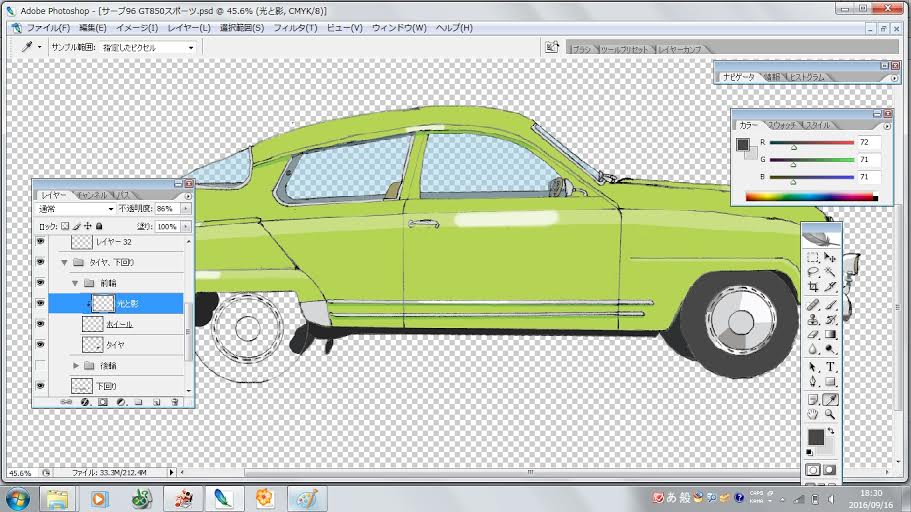The image size is (911, 512).
Task: Open the ファイル(F) menu
Action: pyautogui.click(x=48, y=28)
